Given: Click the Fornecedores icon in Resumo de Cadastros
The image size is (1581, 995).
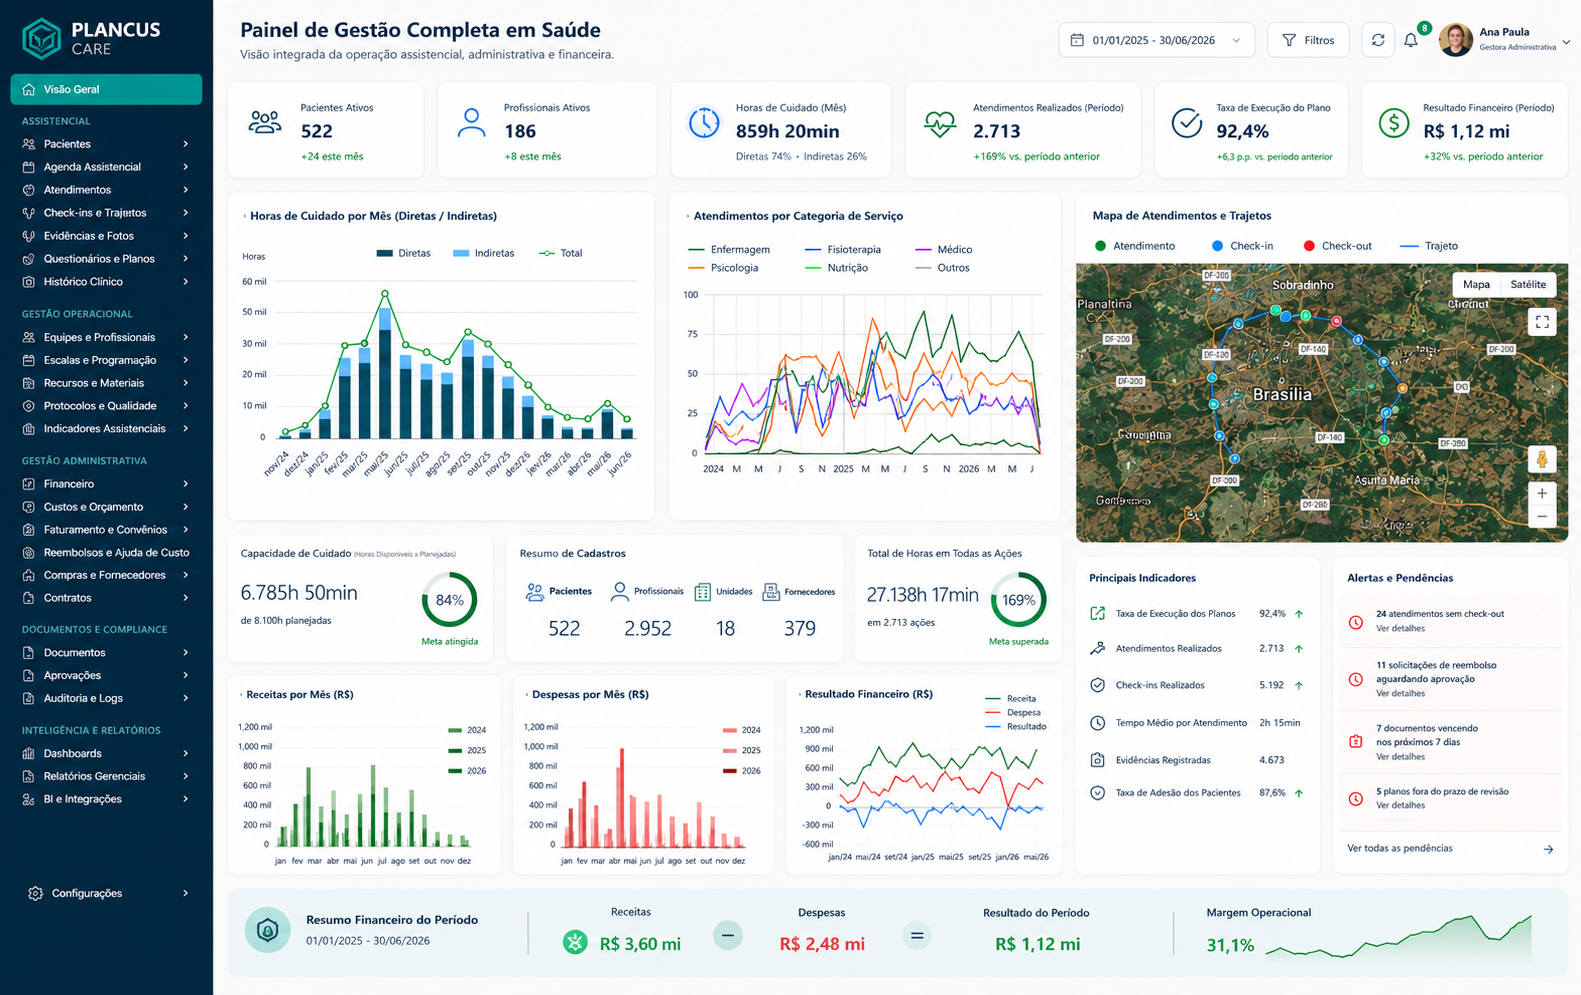Looking at the screenshot, I should coord(771,592).
